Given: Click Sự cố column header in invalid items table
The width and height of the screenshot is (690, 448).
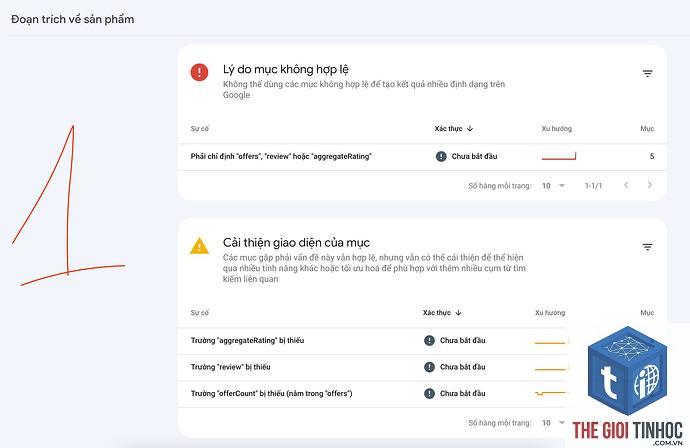Looking at the screenshot, I should coord(199,129).
